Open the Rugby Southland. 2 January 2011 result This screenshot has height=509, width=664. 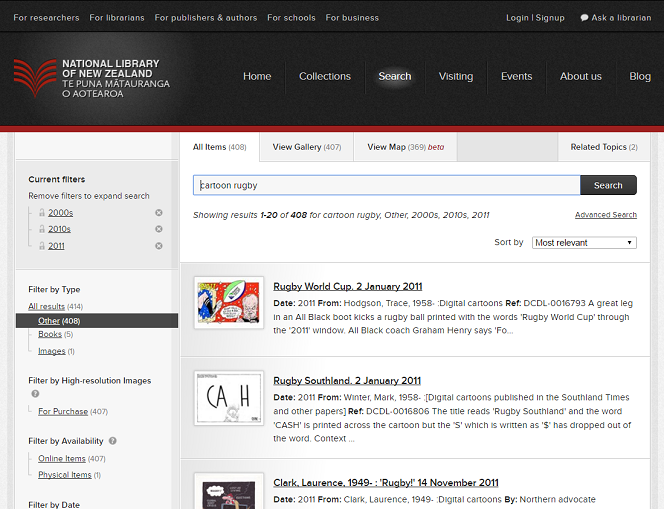tap(347, 381)
